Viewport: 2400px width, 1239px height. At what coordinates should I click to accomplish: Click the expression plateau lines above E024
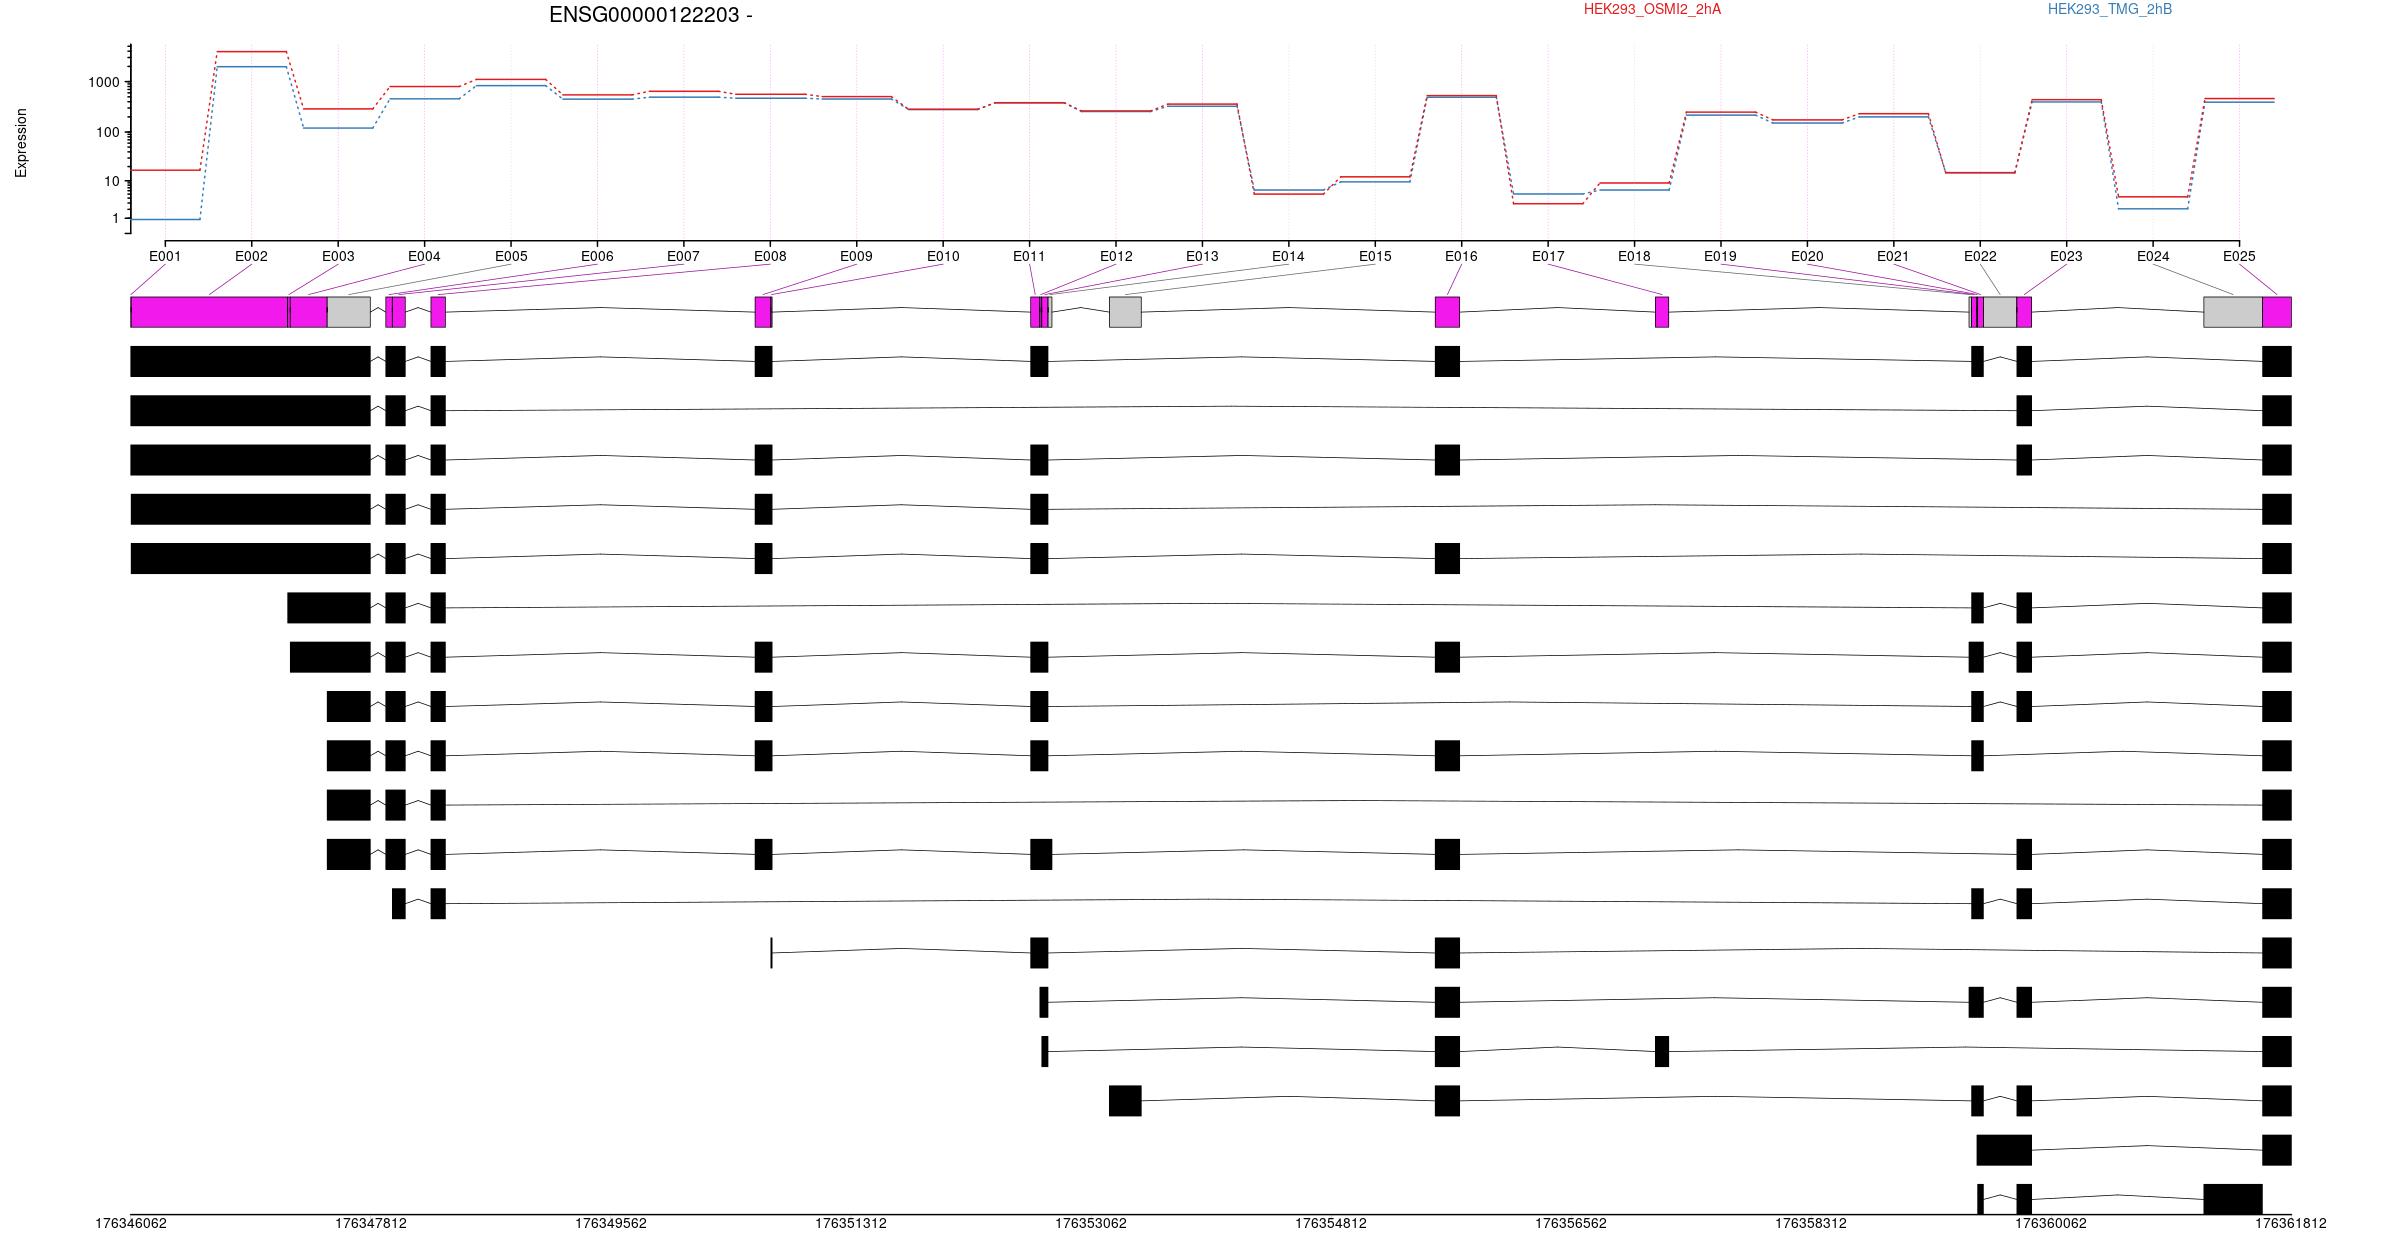pyautogui.click(x=2153, y=203)
